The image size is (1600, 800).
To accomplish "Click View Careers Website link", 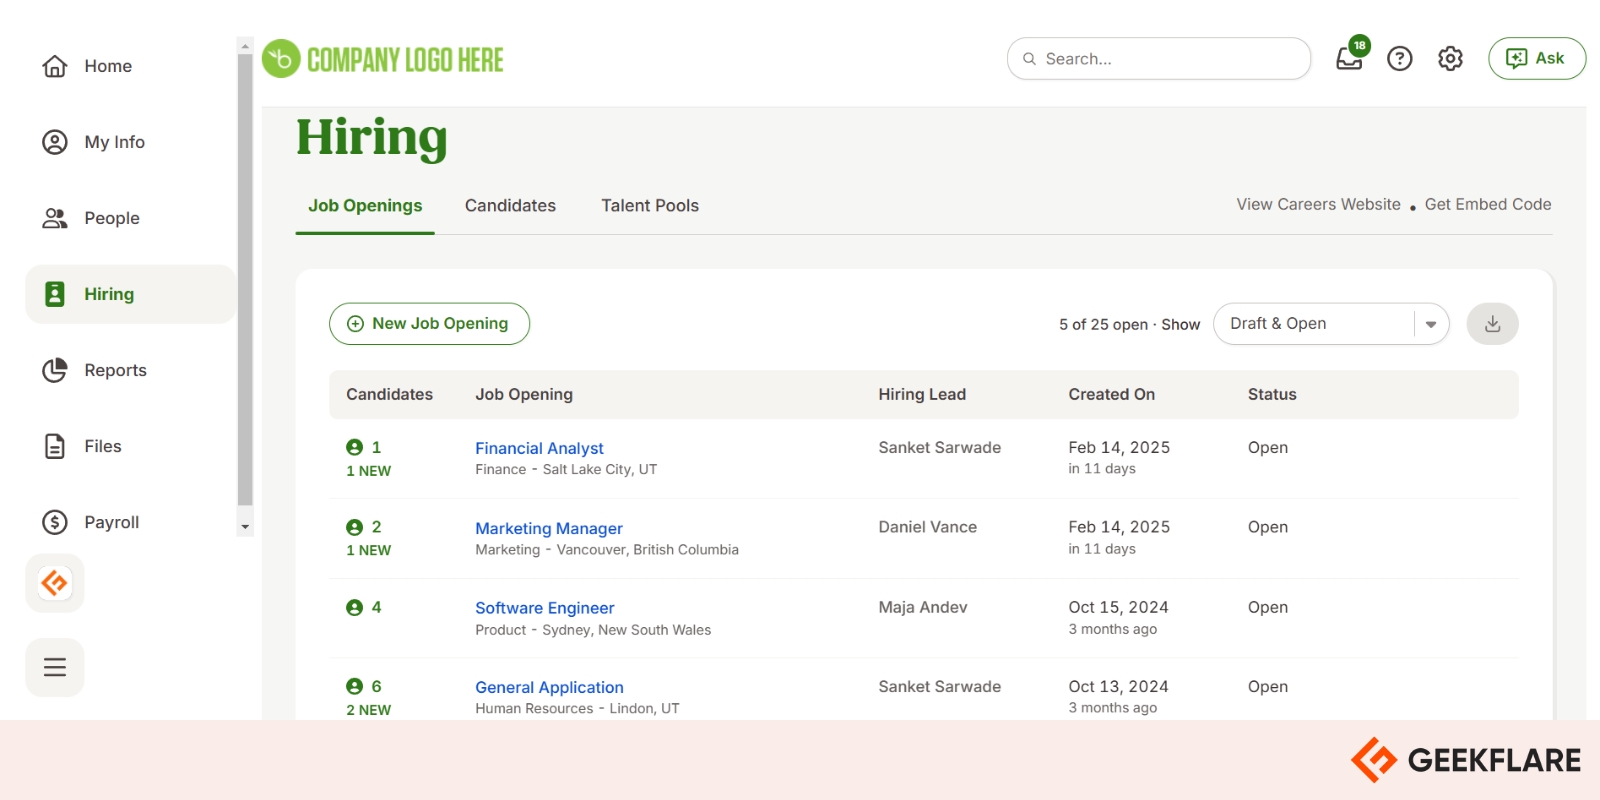I will tap(1318, 205).
